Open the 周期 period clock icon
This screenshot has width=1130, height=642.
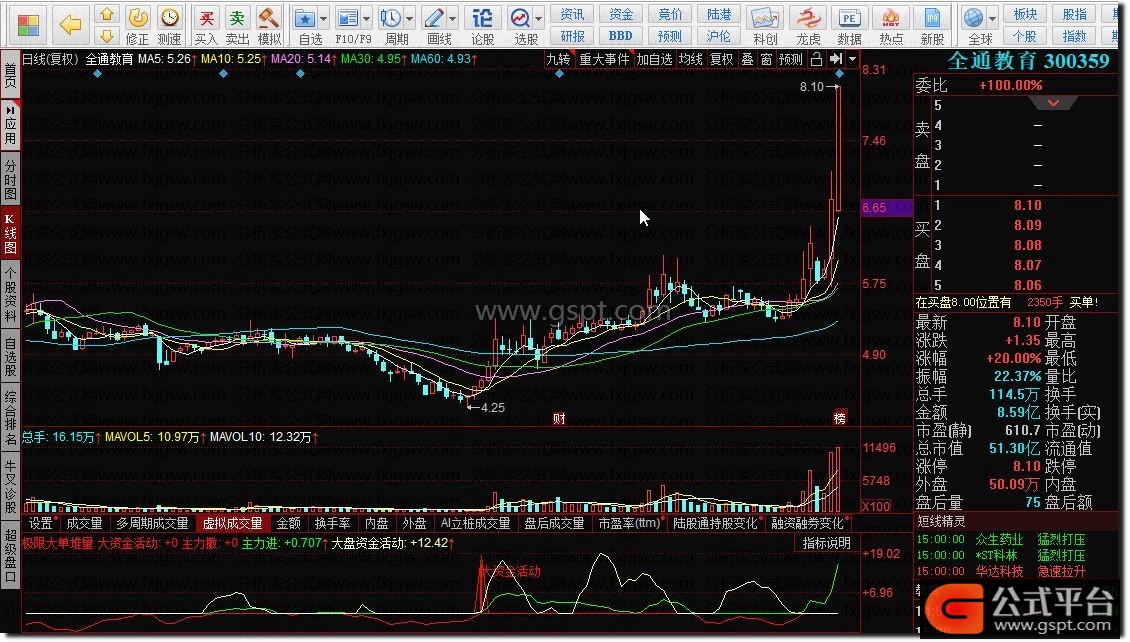tap(391, 26)
